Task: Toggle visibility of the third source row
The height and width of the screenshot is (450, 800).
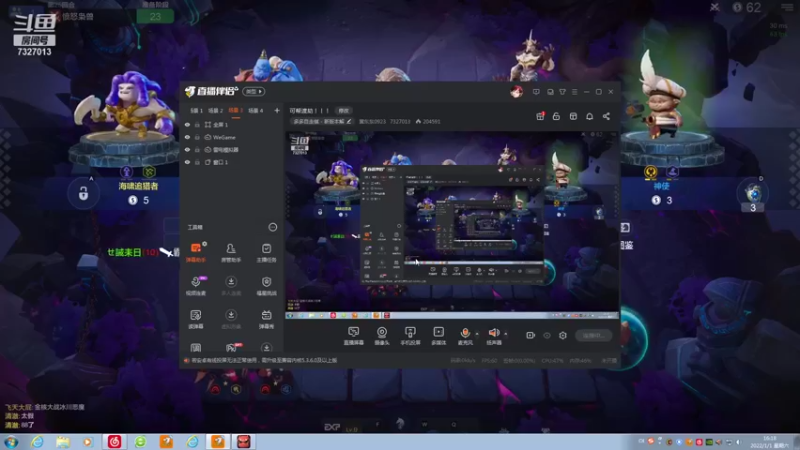Action: [187, 150]
